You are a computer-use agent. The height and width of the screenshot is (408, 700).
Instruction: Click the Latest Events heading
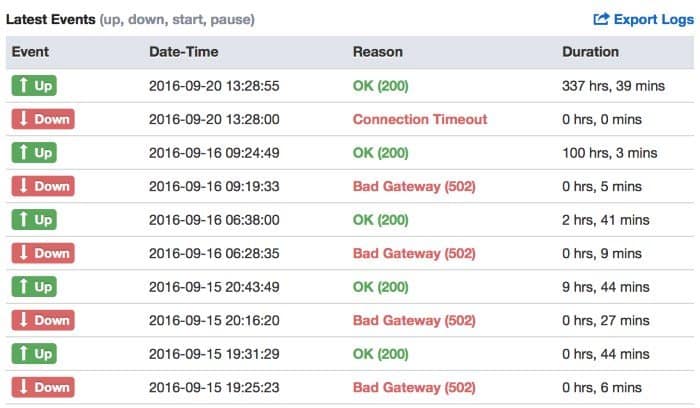tap(50, 19)
